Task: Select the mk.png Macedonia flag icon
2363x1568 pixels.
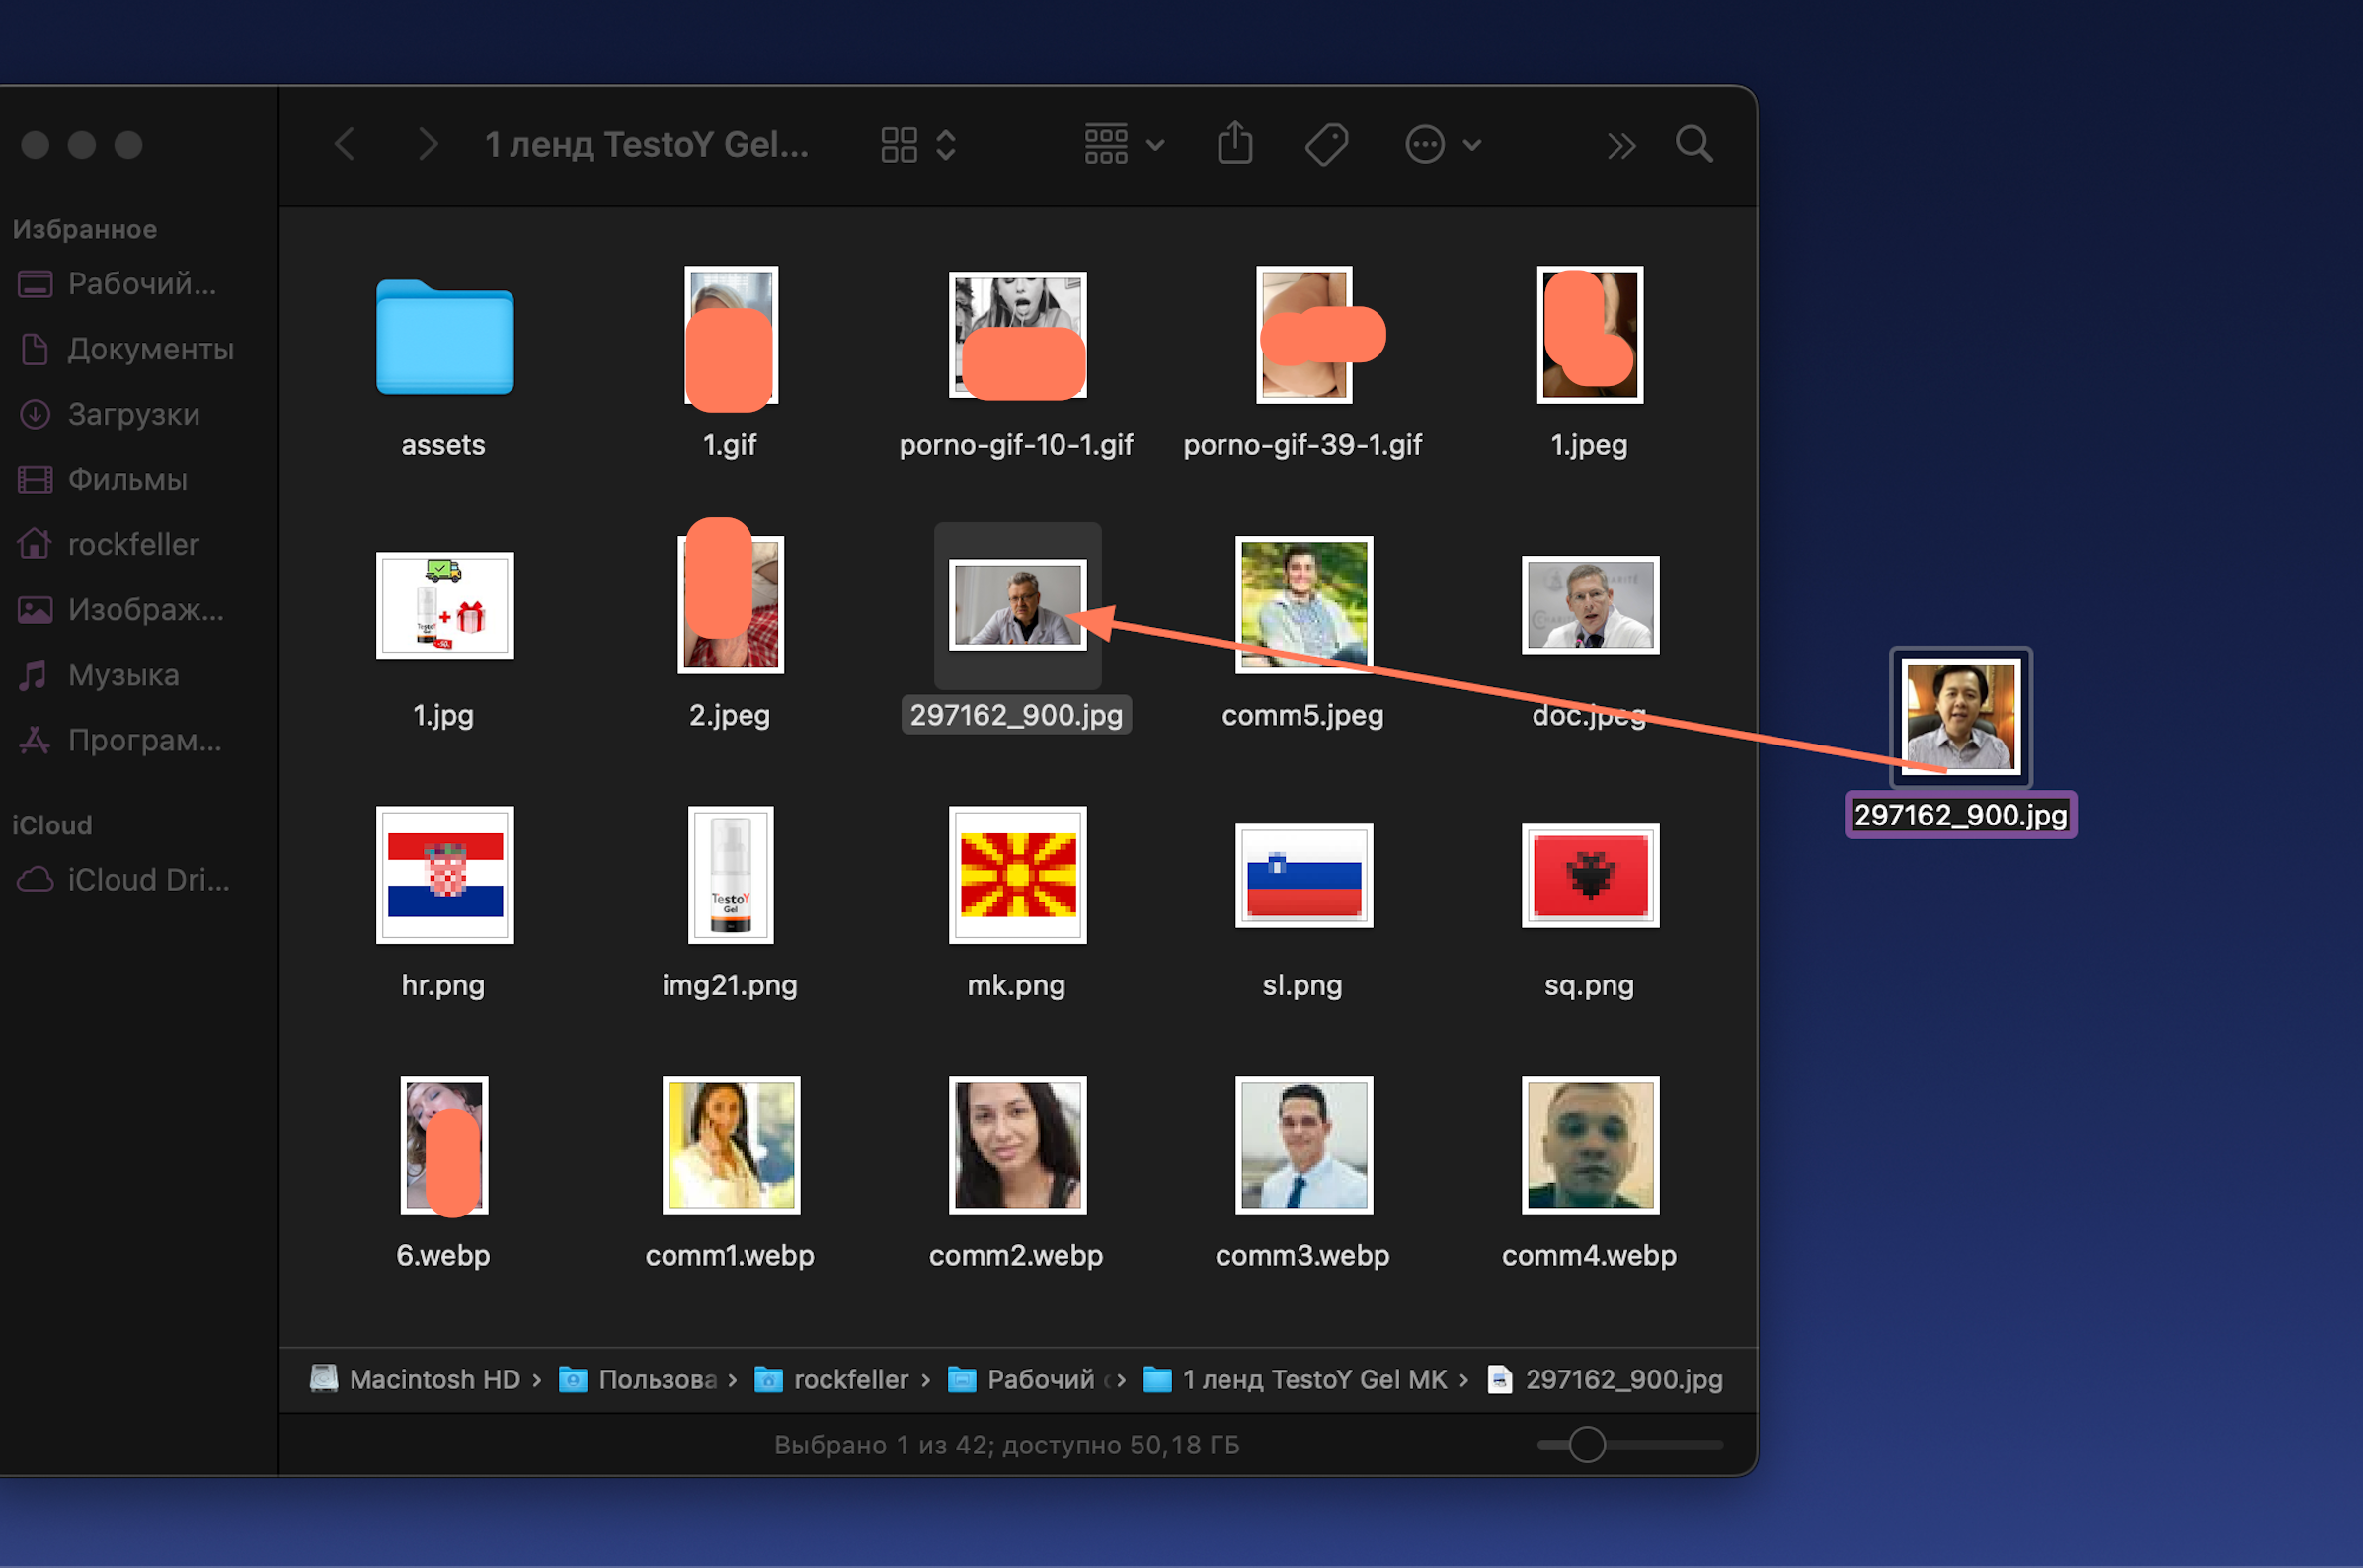Action: pyautogui.click(x=1017, y=875)
